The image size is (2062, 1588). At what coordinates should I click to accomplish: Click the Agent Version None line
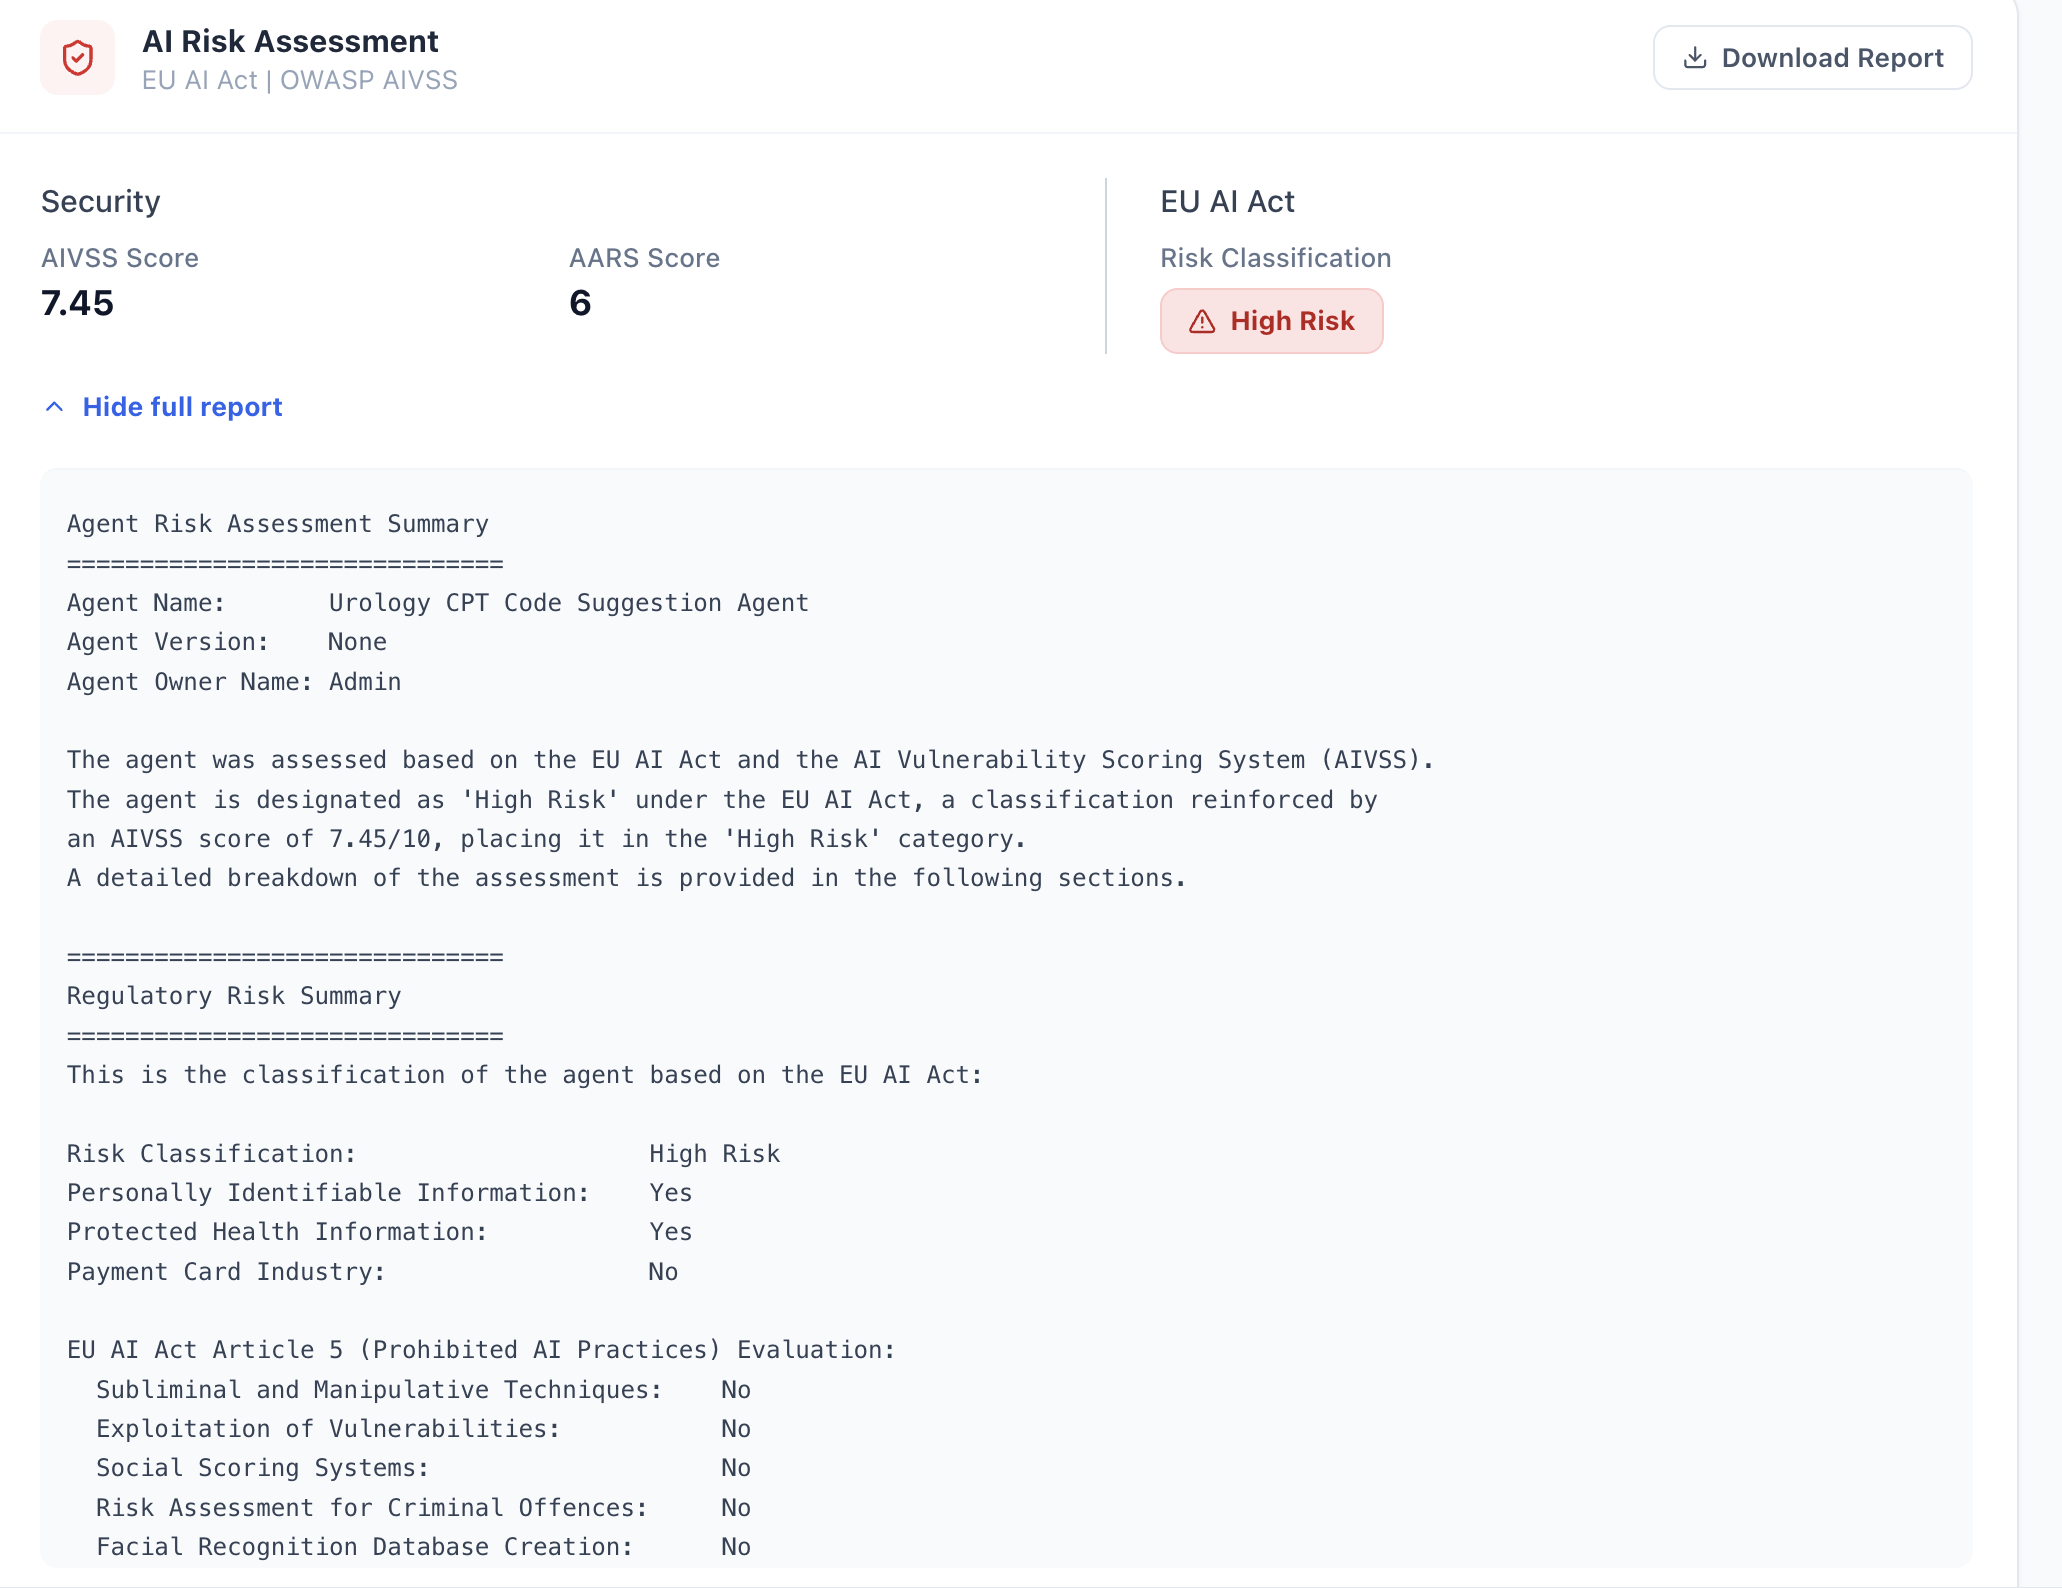pyautogui.click(x=227, y=642)
